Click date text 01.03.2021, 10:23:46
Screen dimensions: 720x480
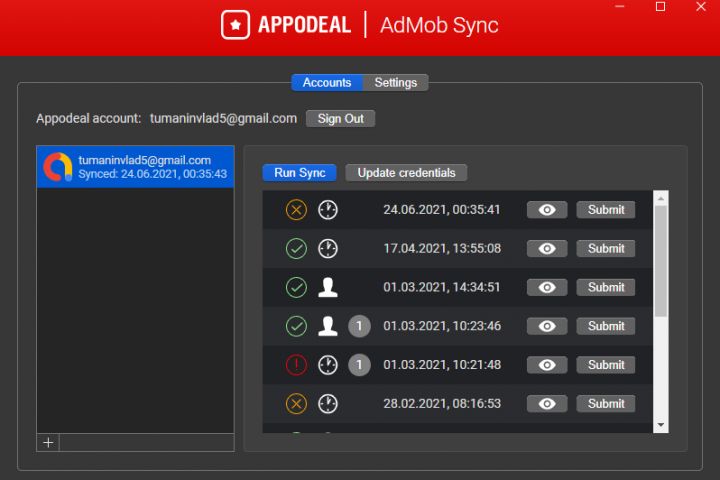coord(442,326)
